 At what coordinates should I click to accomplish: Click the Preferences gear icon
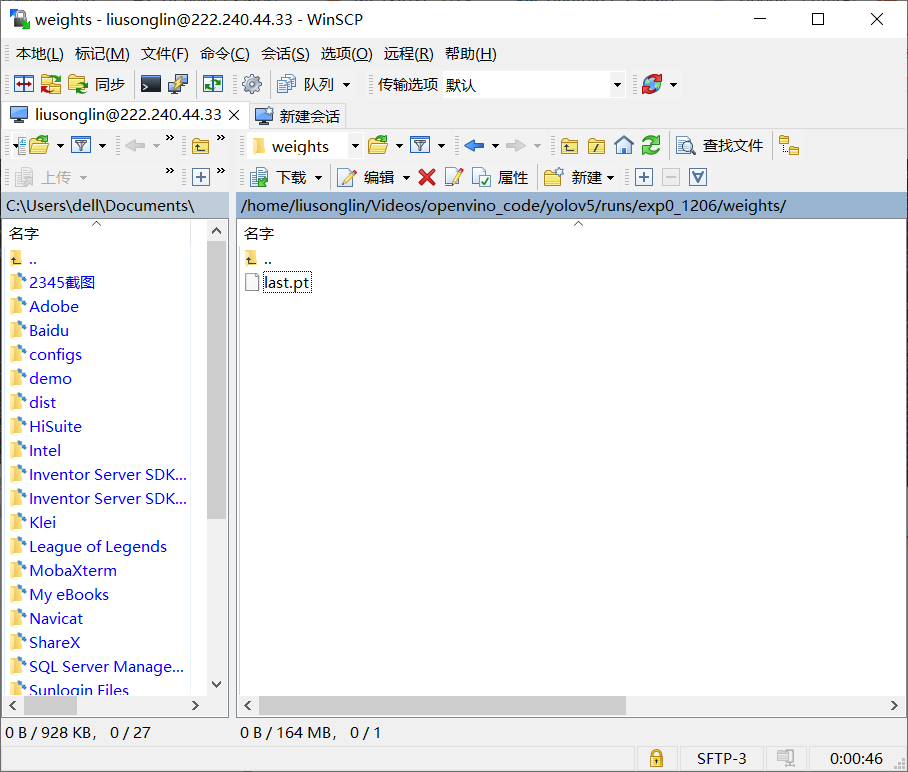[x=252, y=85]
